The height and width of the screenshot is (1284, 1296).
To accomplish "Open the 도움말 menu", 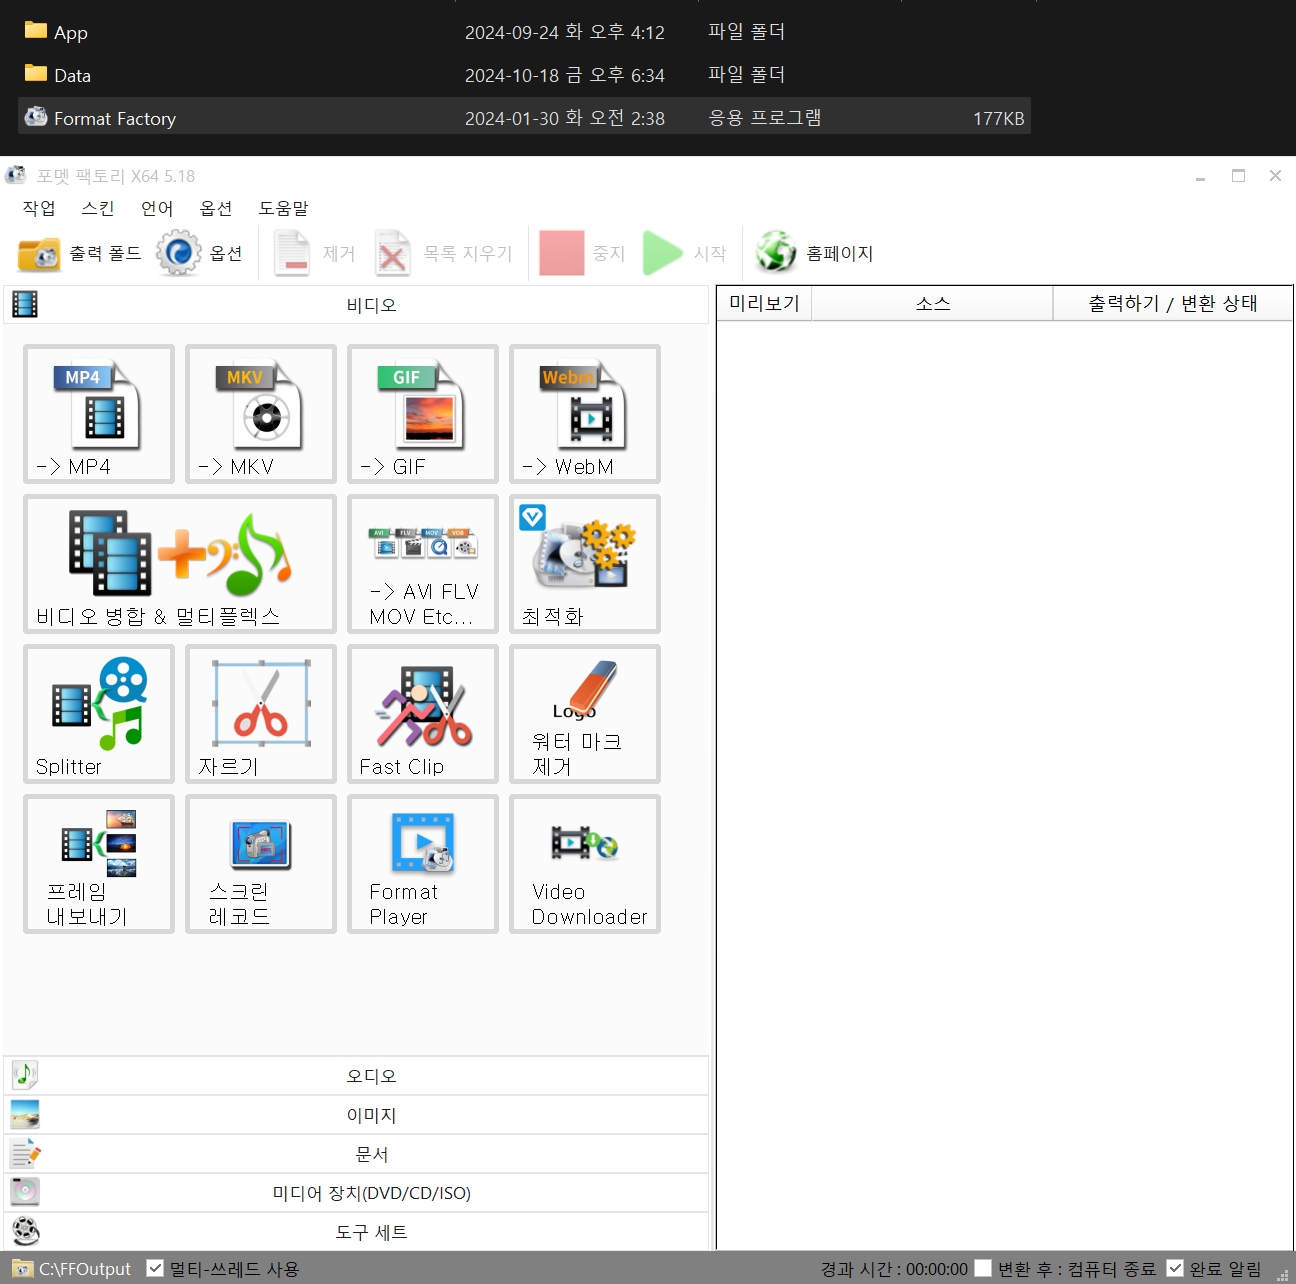I will pyautogui.click(x=284, y=208).
